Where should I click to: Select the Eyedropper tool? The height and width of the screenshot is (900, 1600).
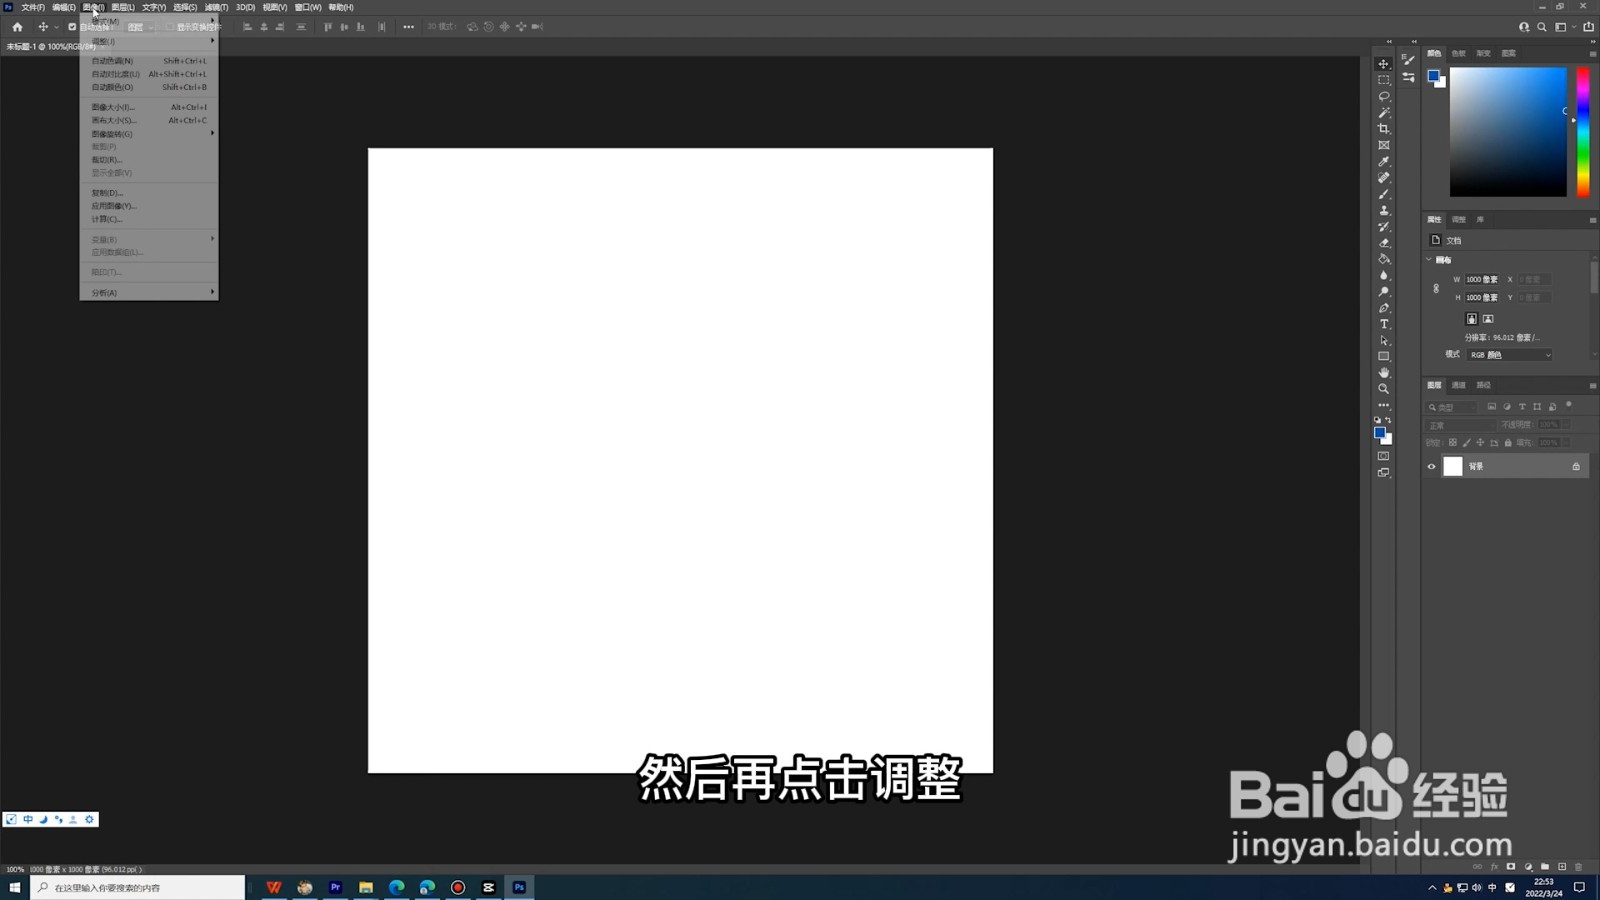1384,161
